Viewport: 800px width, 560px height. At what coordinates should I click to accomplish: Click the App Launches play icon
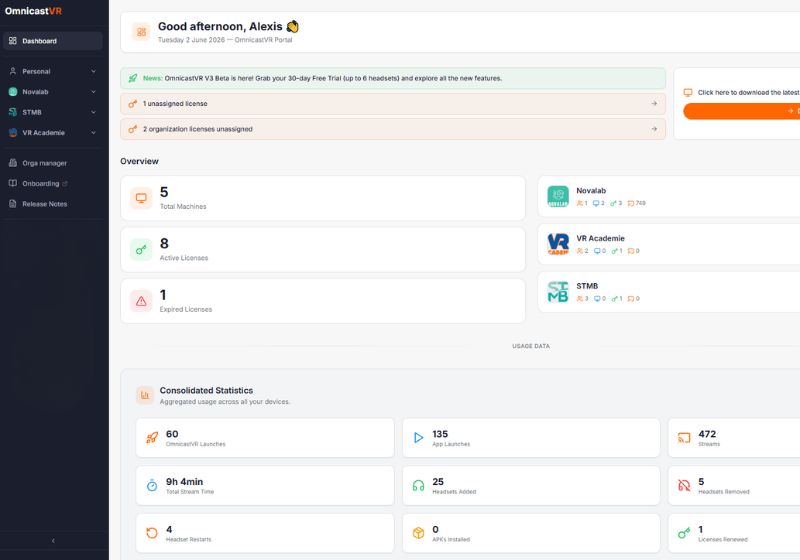click(418, 438)
